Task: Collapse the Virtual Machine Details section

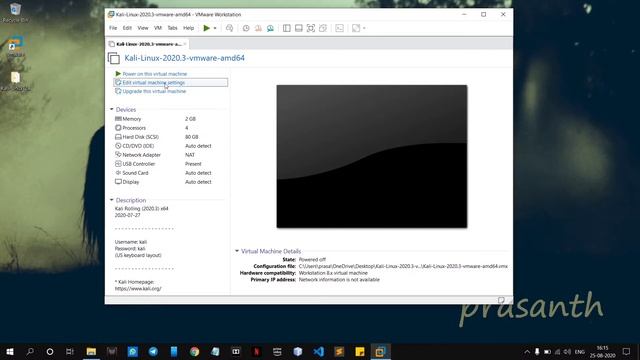Action: coord(237,251)
